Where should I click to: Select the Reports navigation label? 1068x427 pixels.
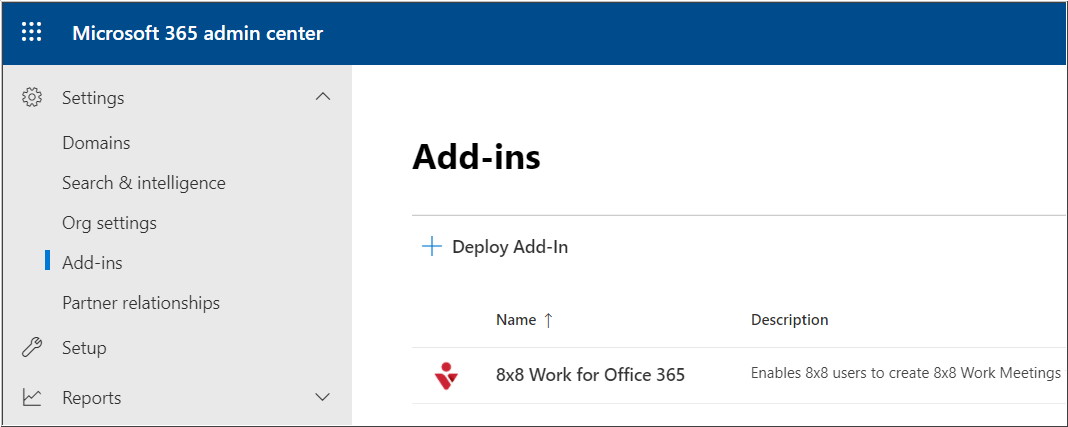91,398
